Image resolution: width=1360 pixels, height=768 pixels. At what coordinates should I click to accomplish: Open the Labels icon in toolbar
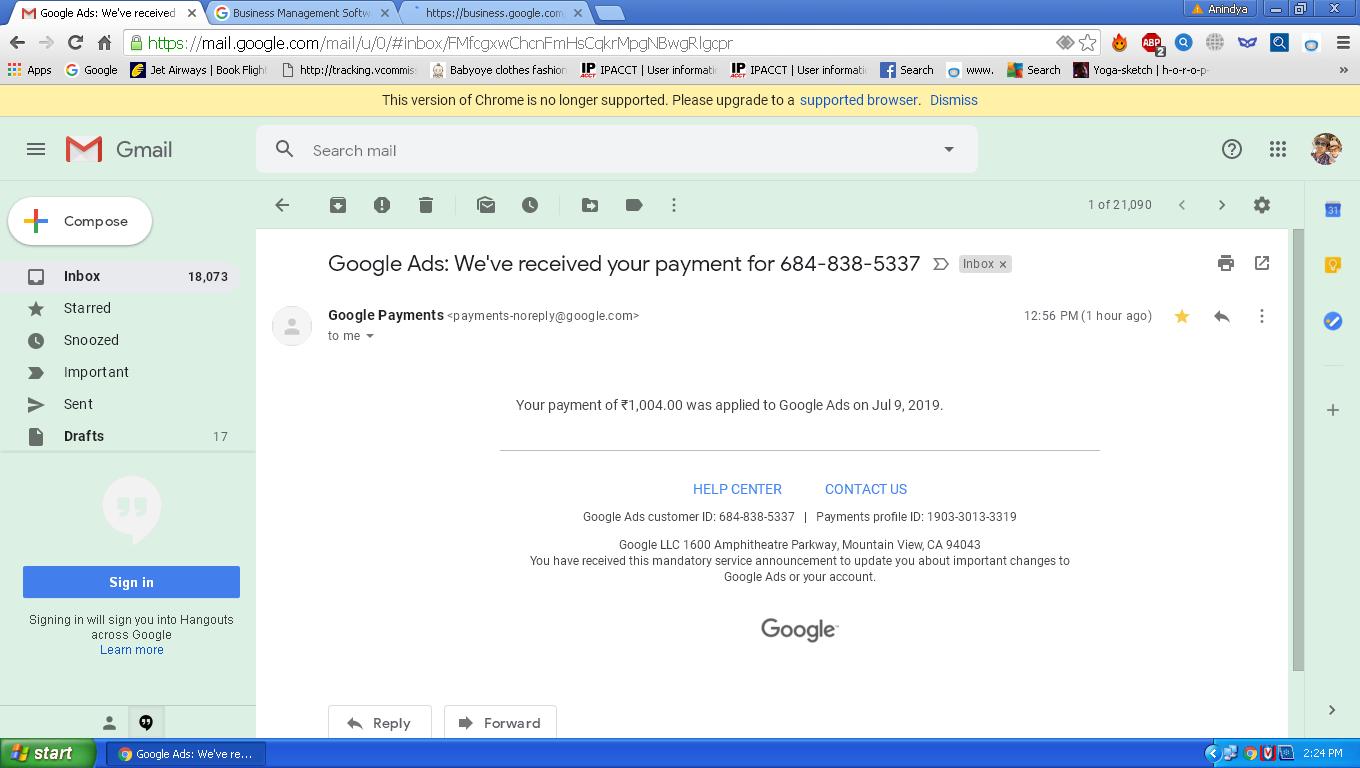(634, 205)
